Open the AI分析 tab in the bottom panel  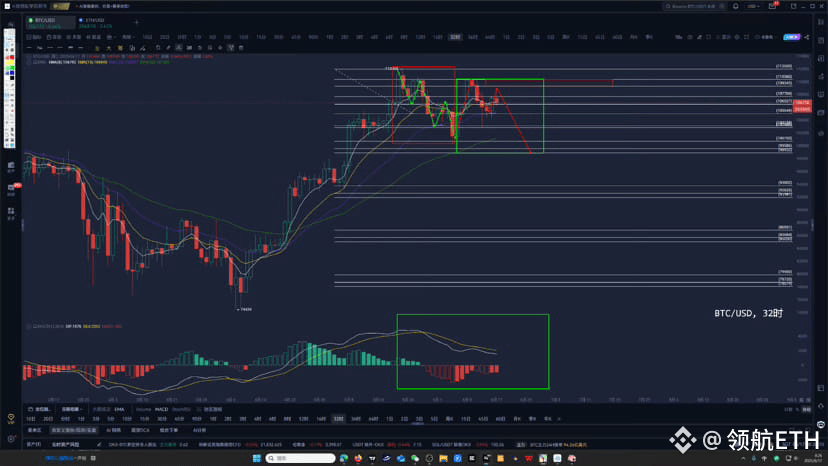click(199, 431)
